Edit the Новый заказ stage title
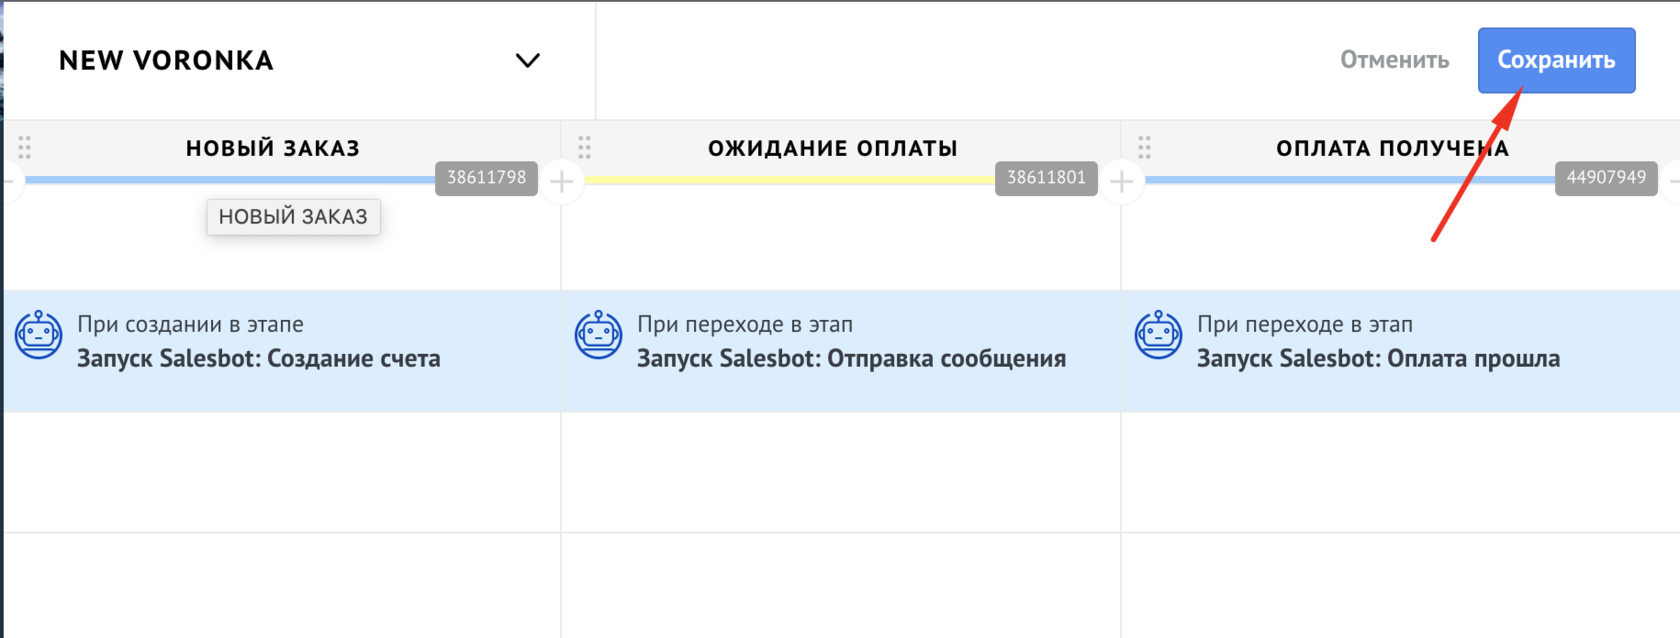The image size is (1680, 638). tap(272, 148)
